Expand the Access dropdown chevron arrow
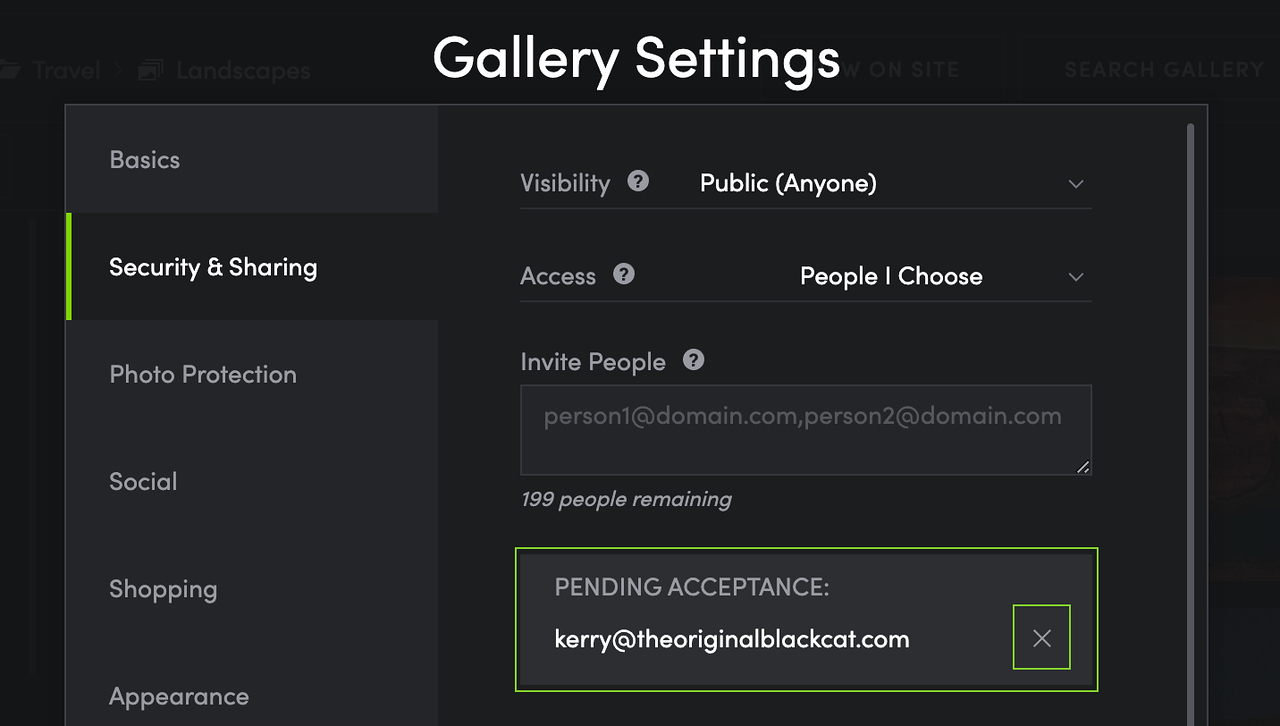Image resolution: width=1280 pixels, height=726 pixels. click(x=1076, y=277)
